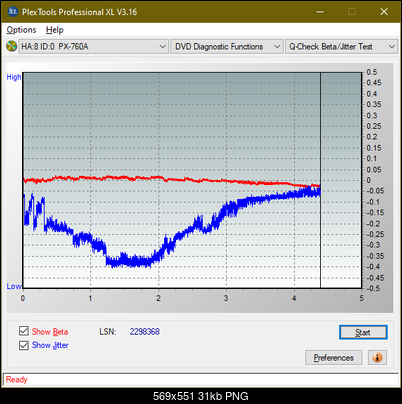Minimize the PlexTools window
The width and height of the screenshot is (402, 404).
(320, 12)
